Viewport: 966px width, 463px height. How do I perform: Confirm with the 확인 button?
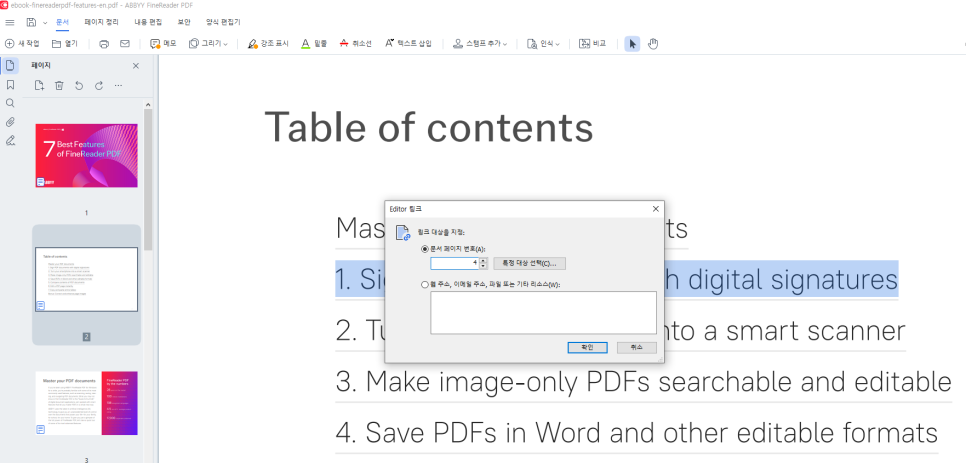coord(587,347)
